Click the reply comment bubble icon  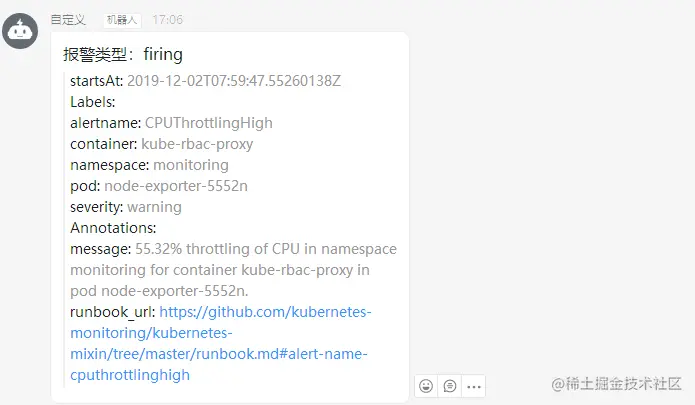pos(450,386)
